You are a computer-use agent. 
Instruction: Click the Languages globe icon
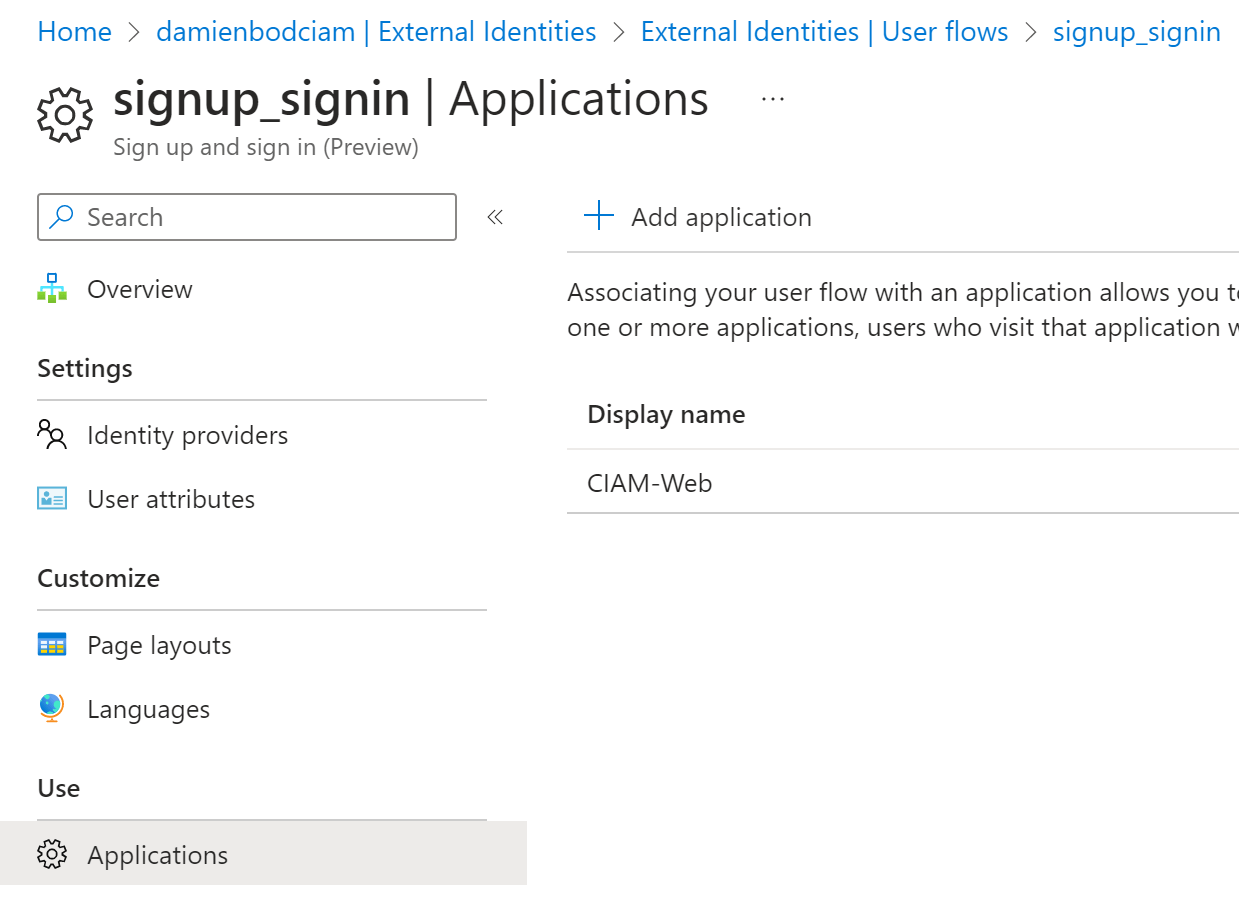tap(52, 709)
